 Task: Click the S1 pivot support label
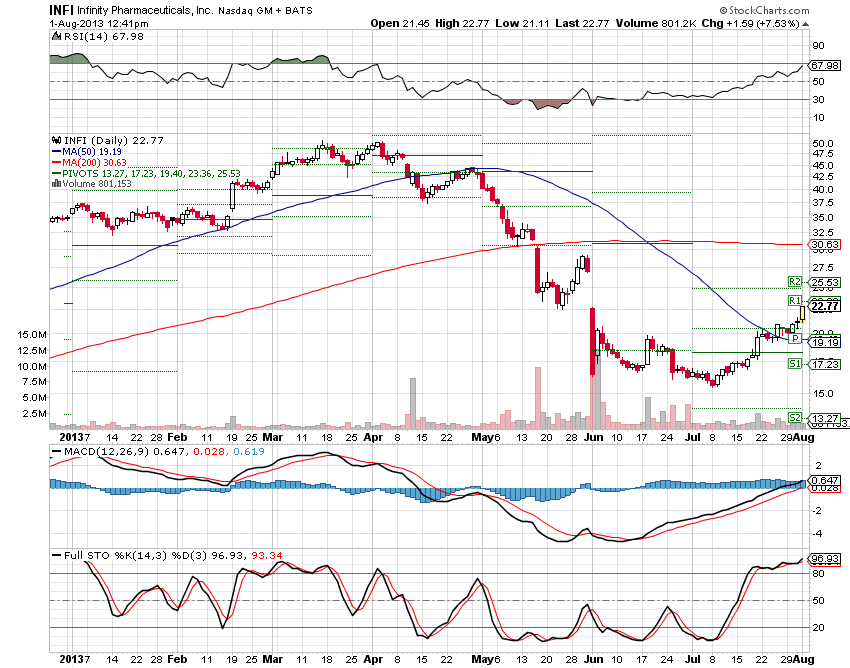pos(795,364)
